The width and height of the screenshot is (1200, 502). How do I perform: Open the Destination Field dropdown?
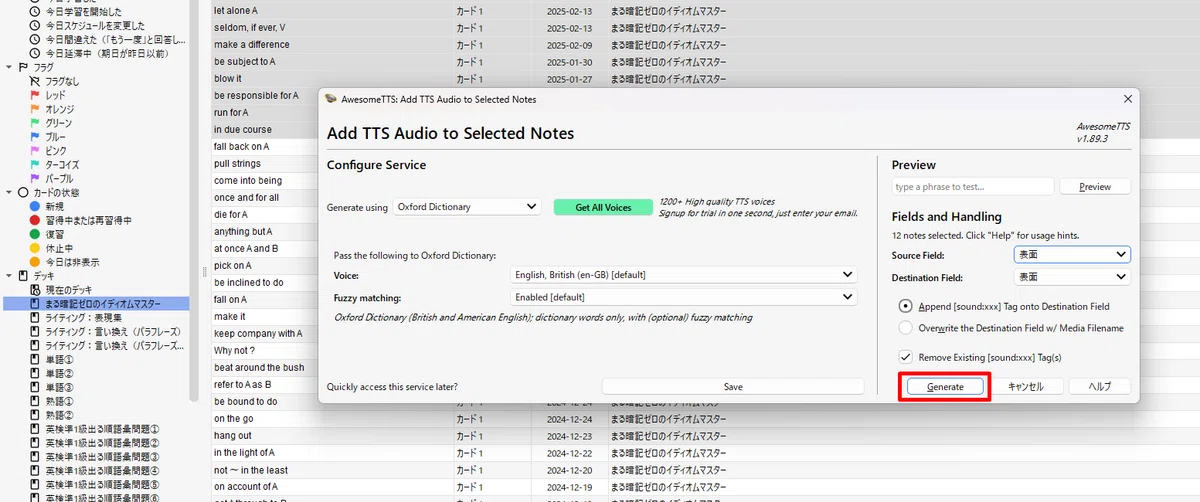click(x=1072, y=277)
